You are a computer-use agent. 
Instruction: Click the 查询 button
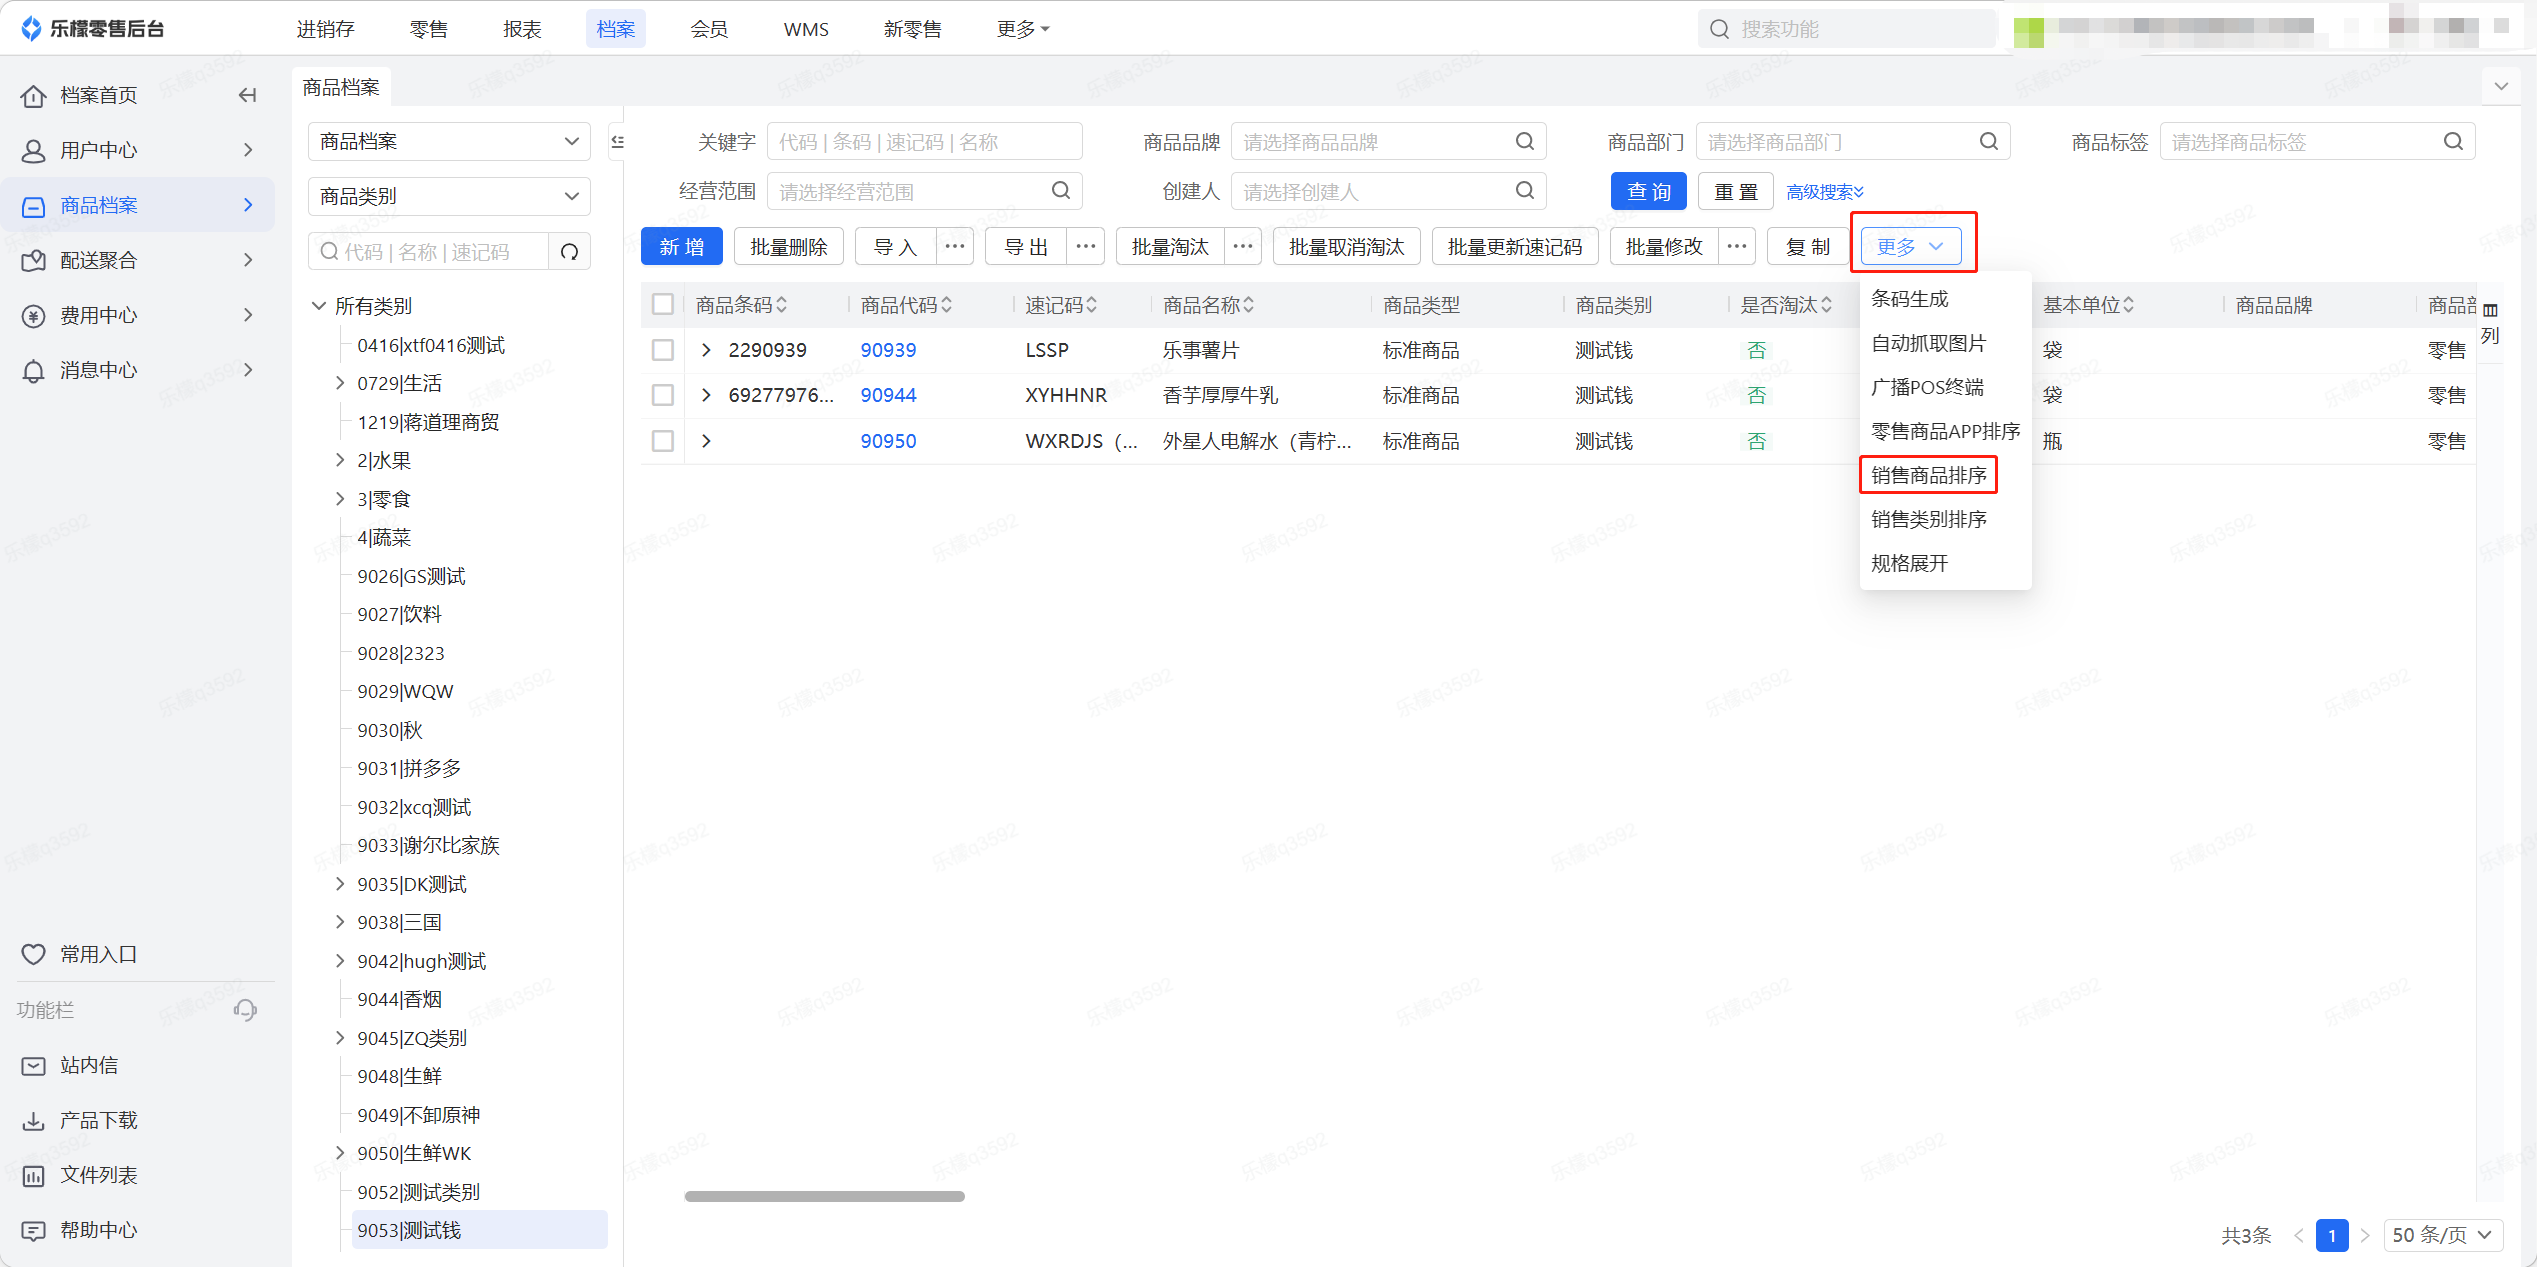point(1649,191)
